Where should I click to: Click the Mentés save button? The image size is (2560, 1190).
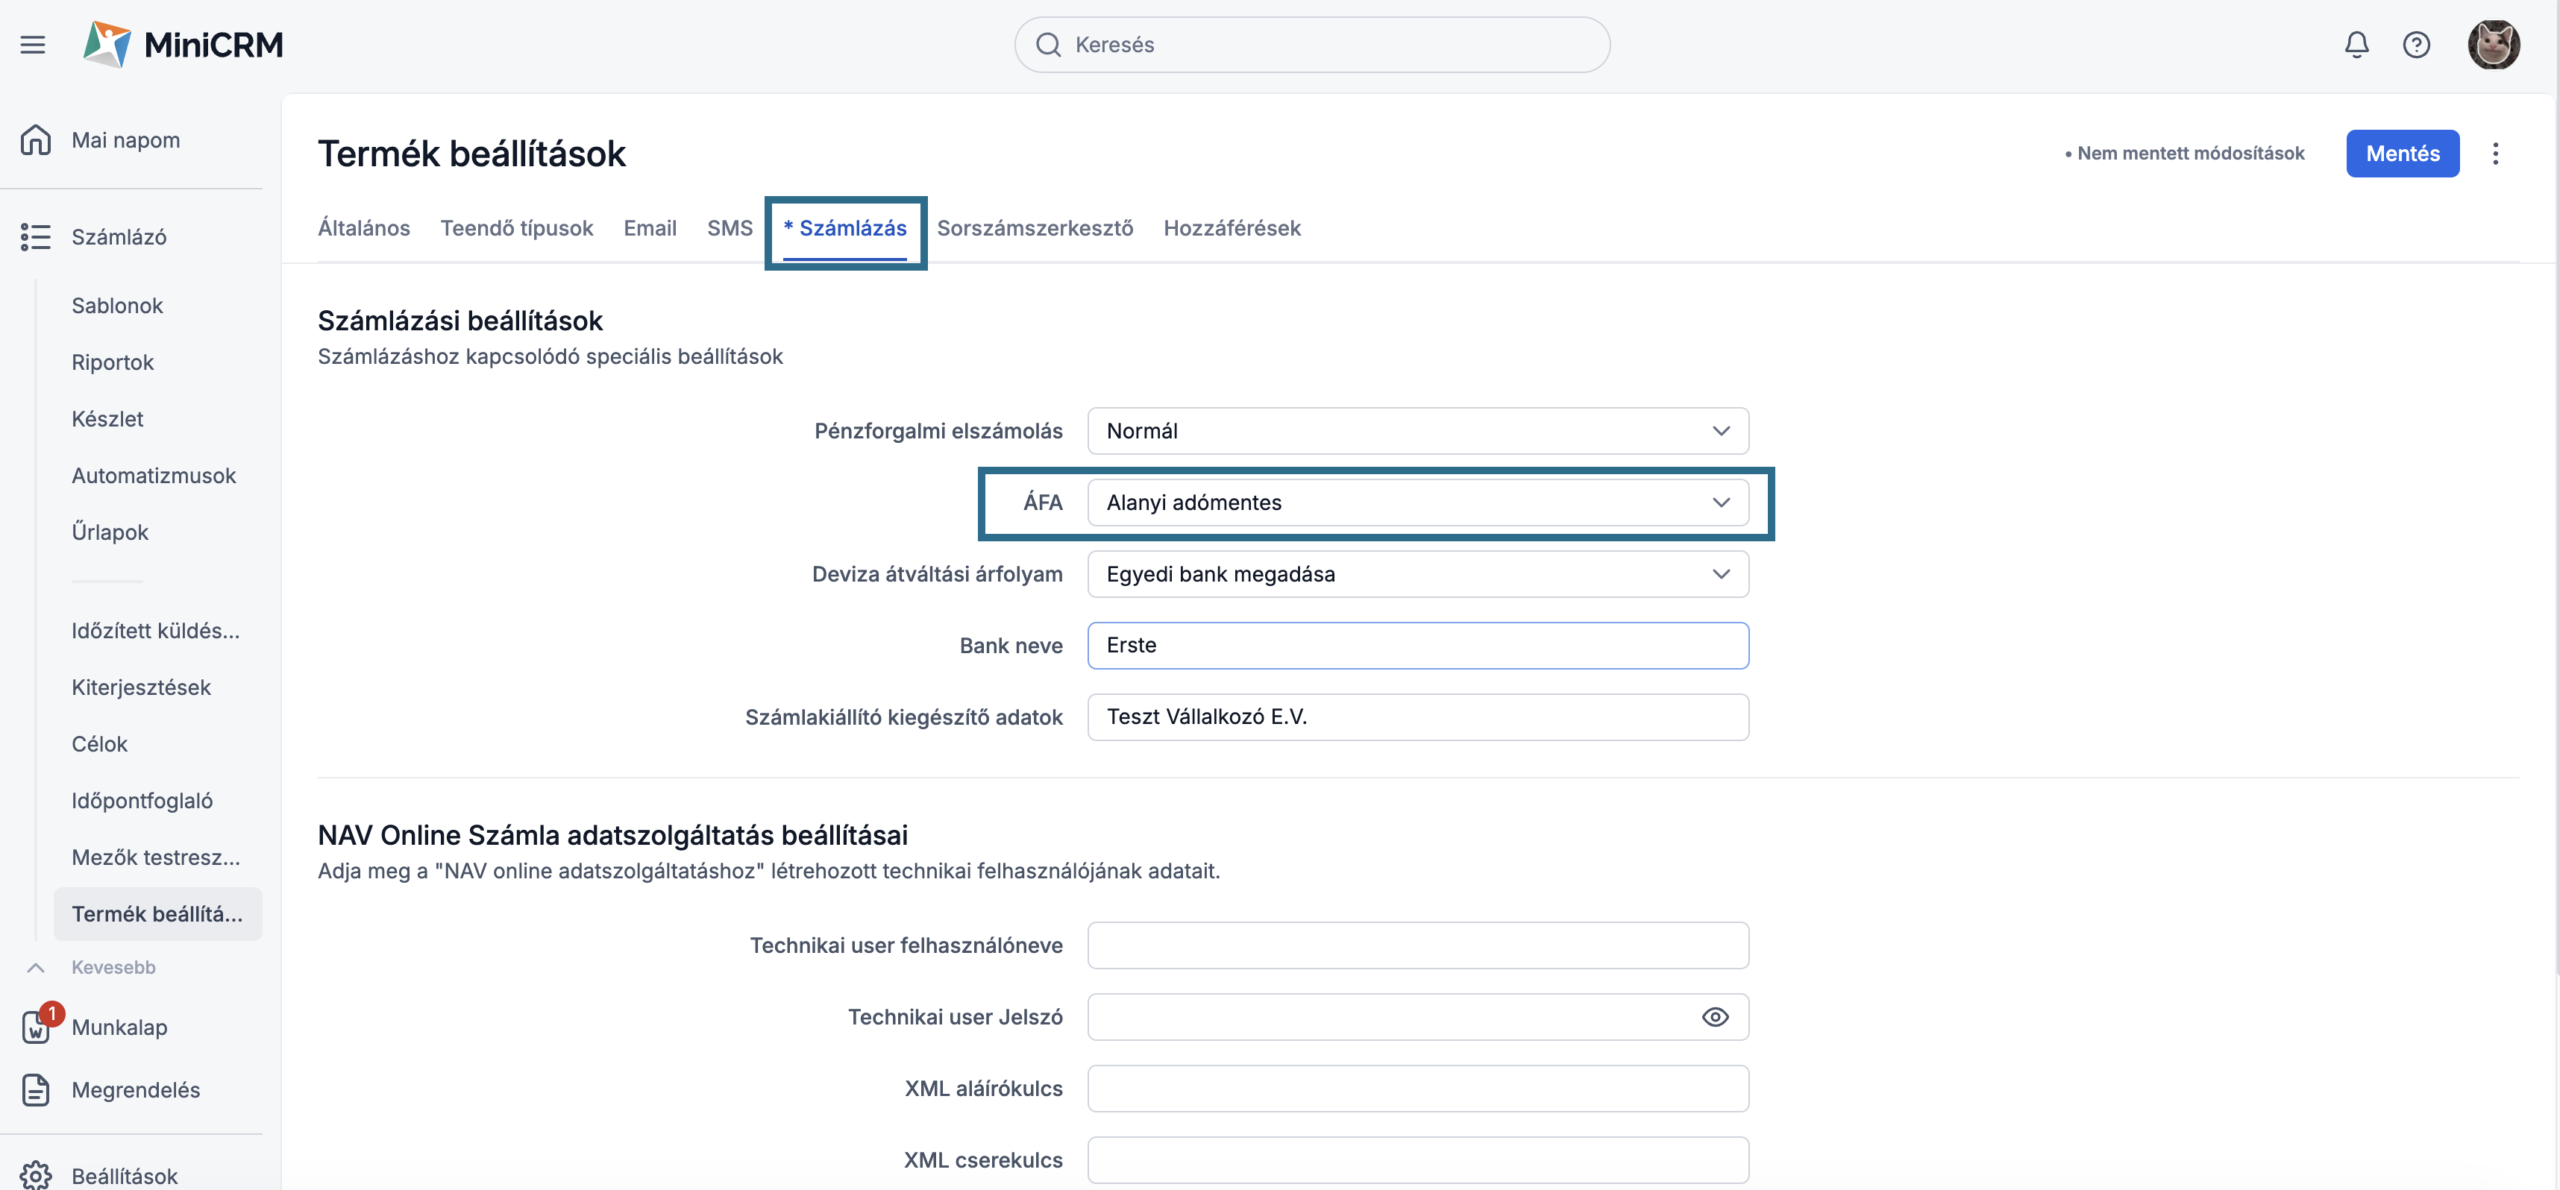point(2402,153)
